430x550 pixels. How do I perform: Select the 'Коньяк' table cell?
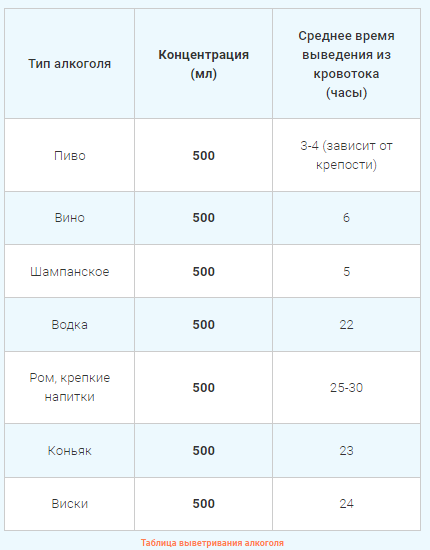pos(69,450)
